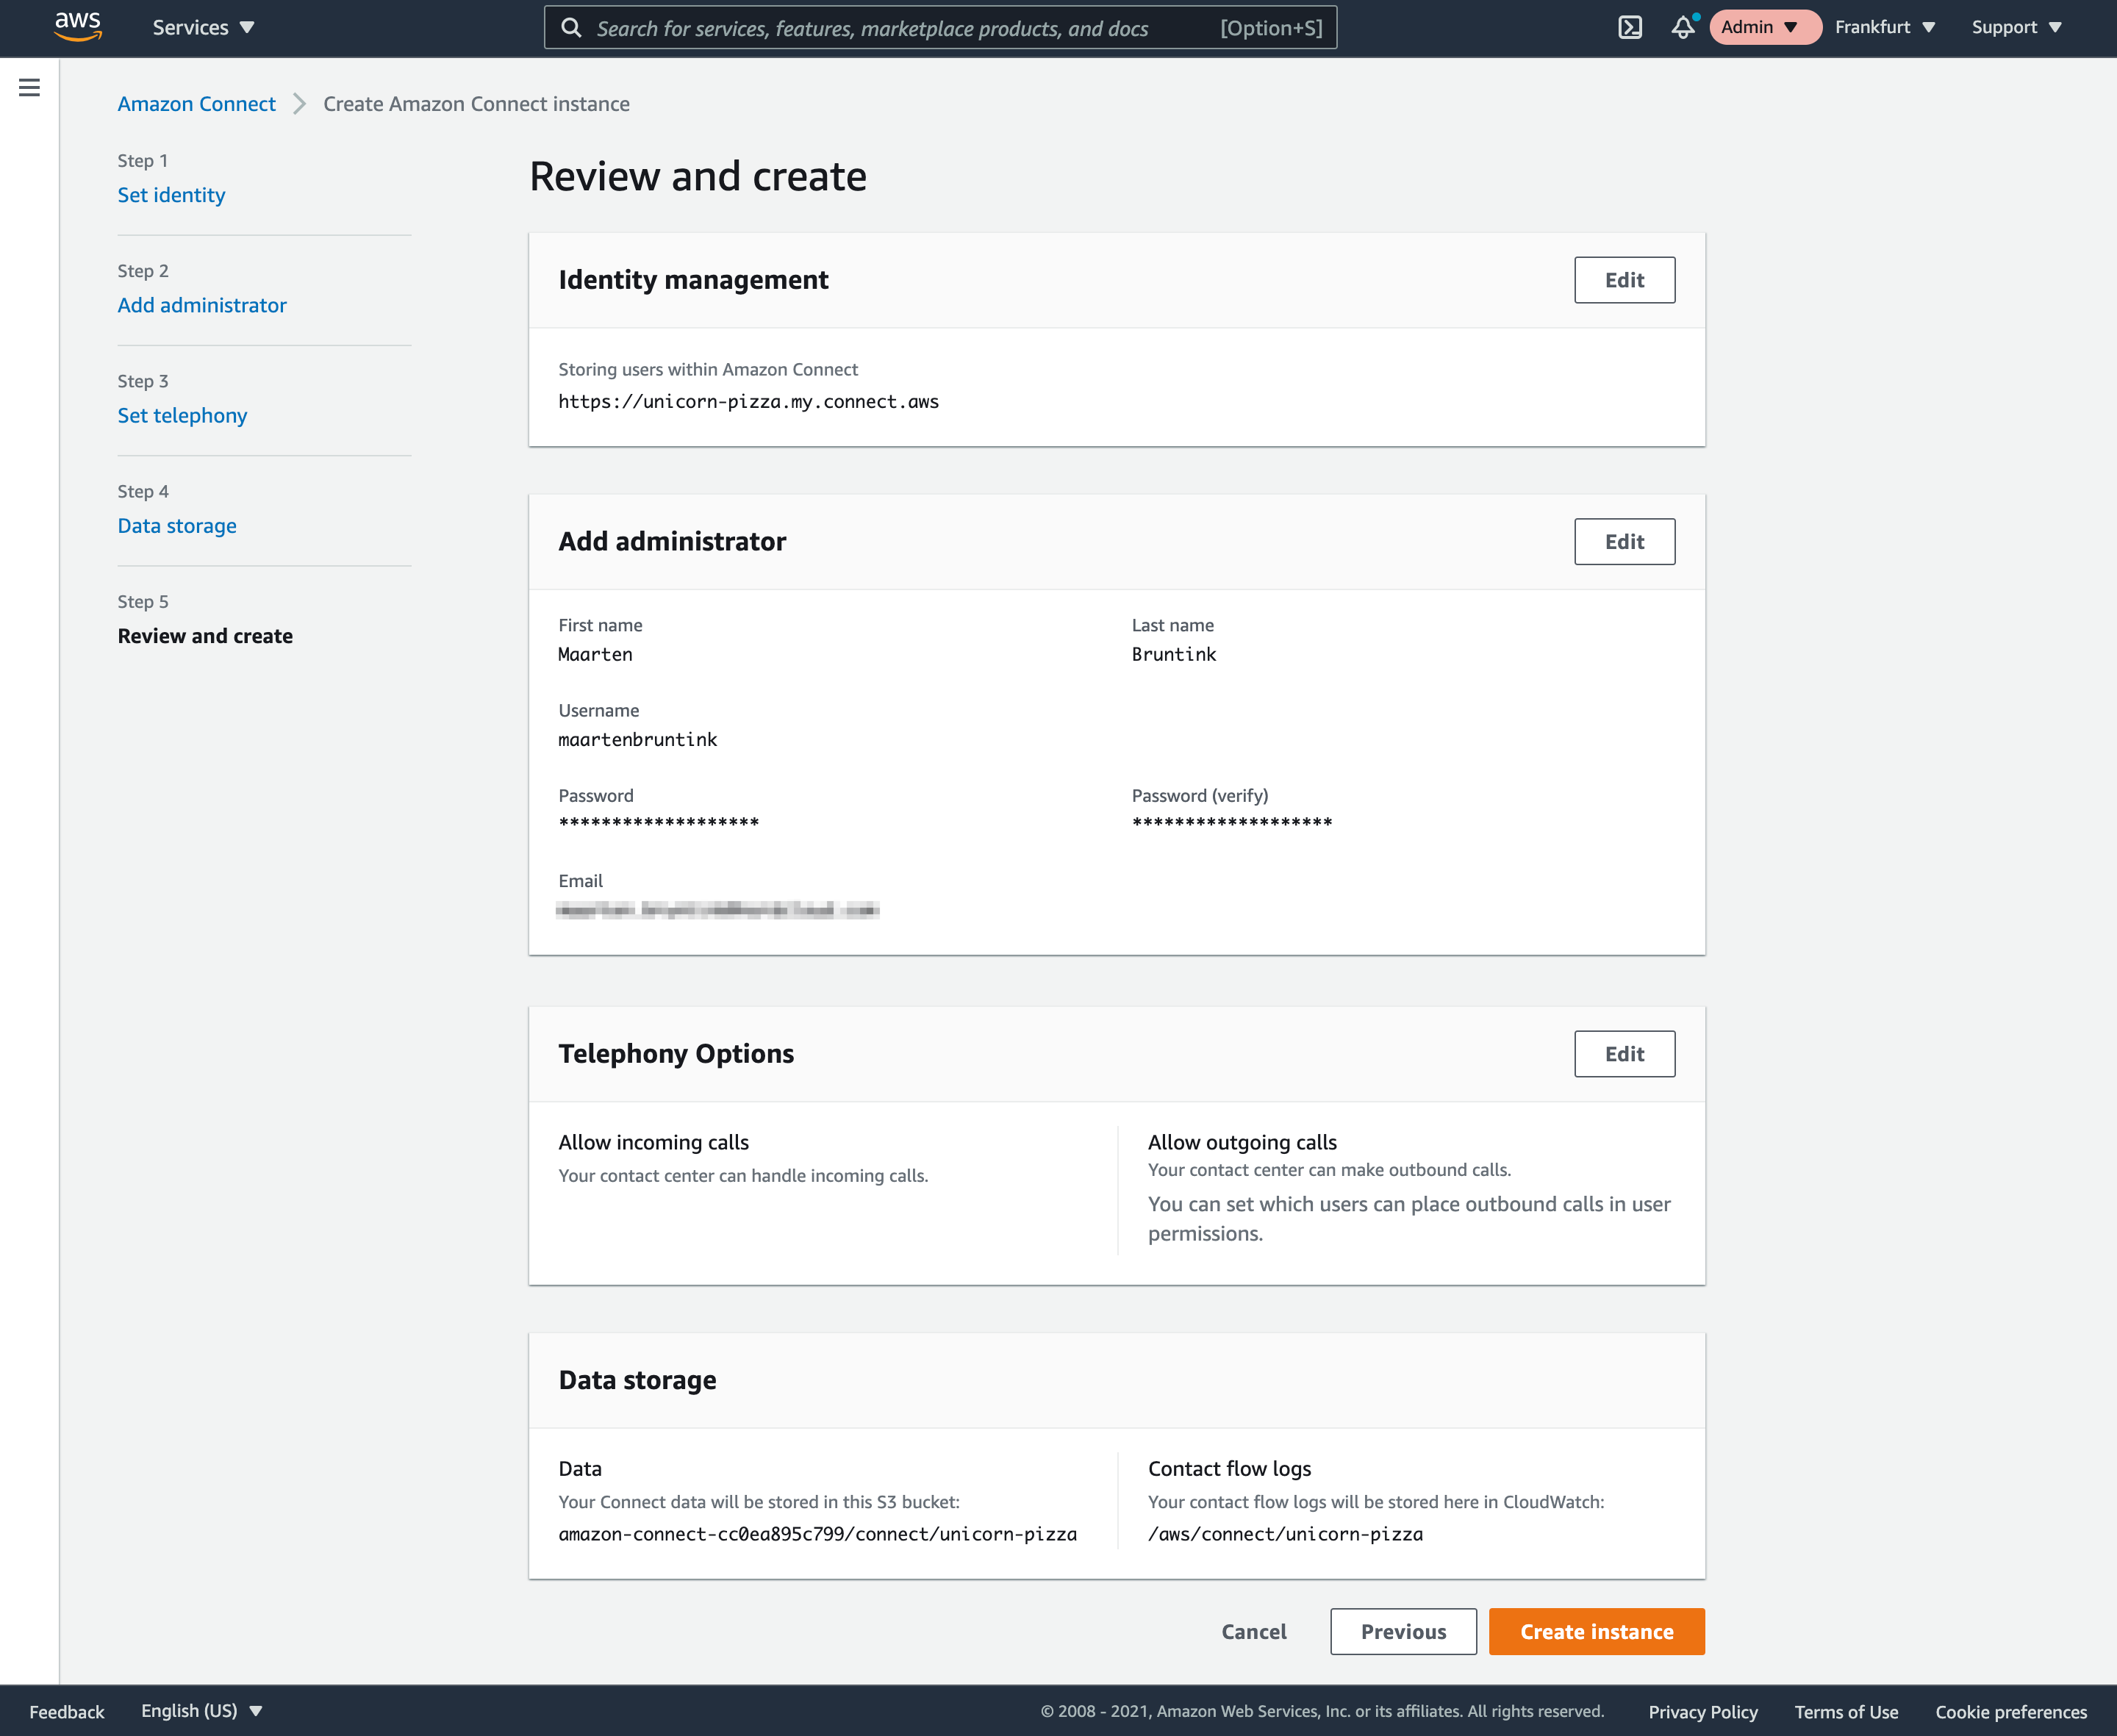The height and width of the screenshot is (1736, 2117).
Task: Click the footer copyright notice text
Action: coord(1322,1712)
